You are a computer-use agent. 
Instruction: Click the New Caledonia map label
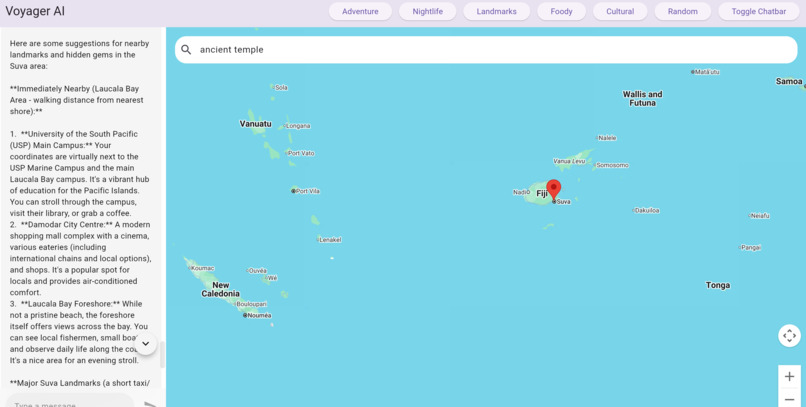tap(220, 289)
